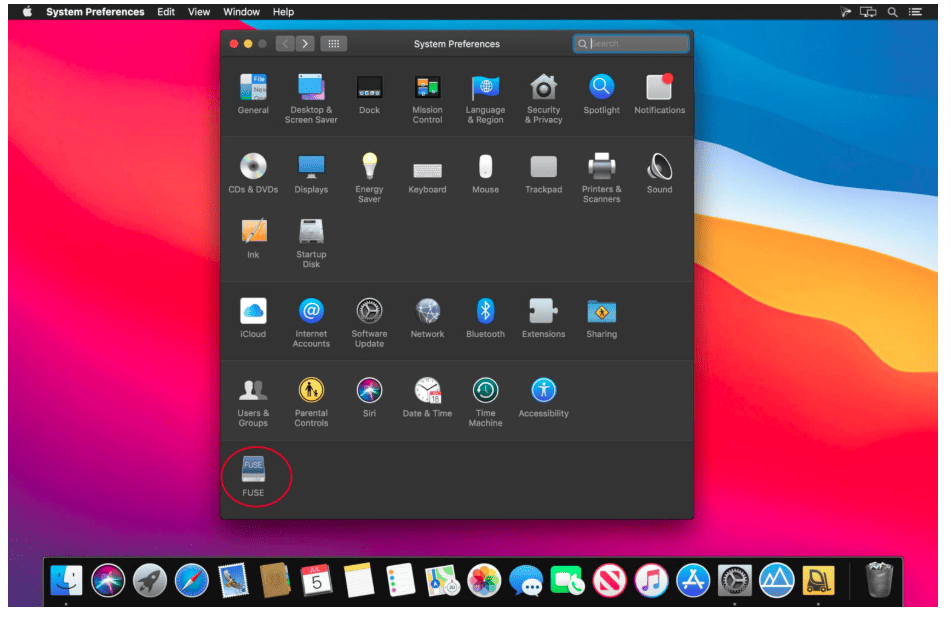Click the back navigation arrow
The image size is (951, 618).
click(285, 44)
